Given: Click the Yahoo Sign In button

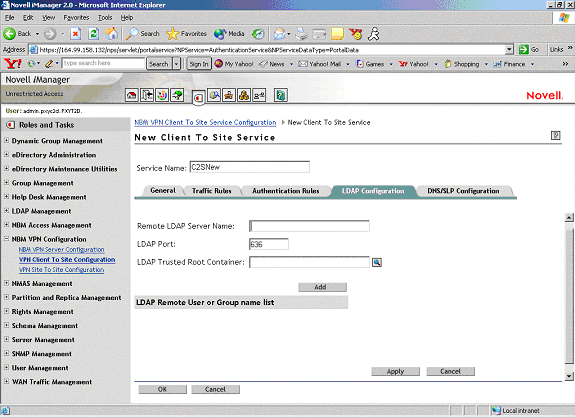Looking at the screenshot, I should point(199,64).
